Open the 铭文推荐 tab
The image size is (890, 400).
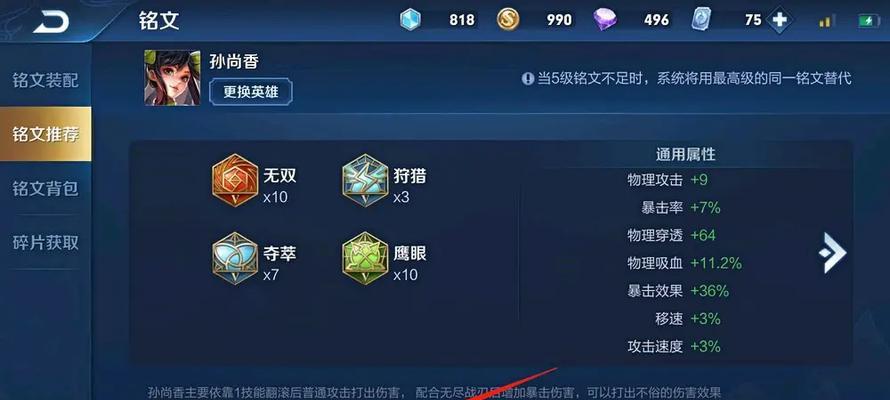pyautogui.click(x=45, y=134)
